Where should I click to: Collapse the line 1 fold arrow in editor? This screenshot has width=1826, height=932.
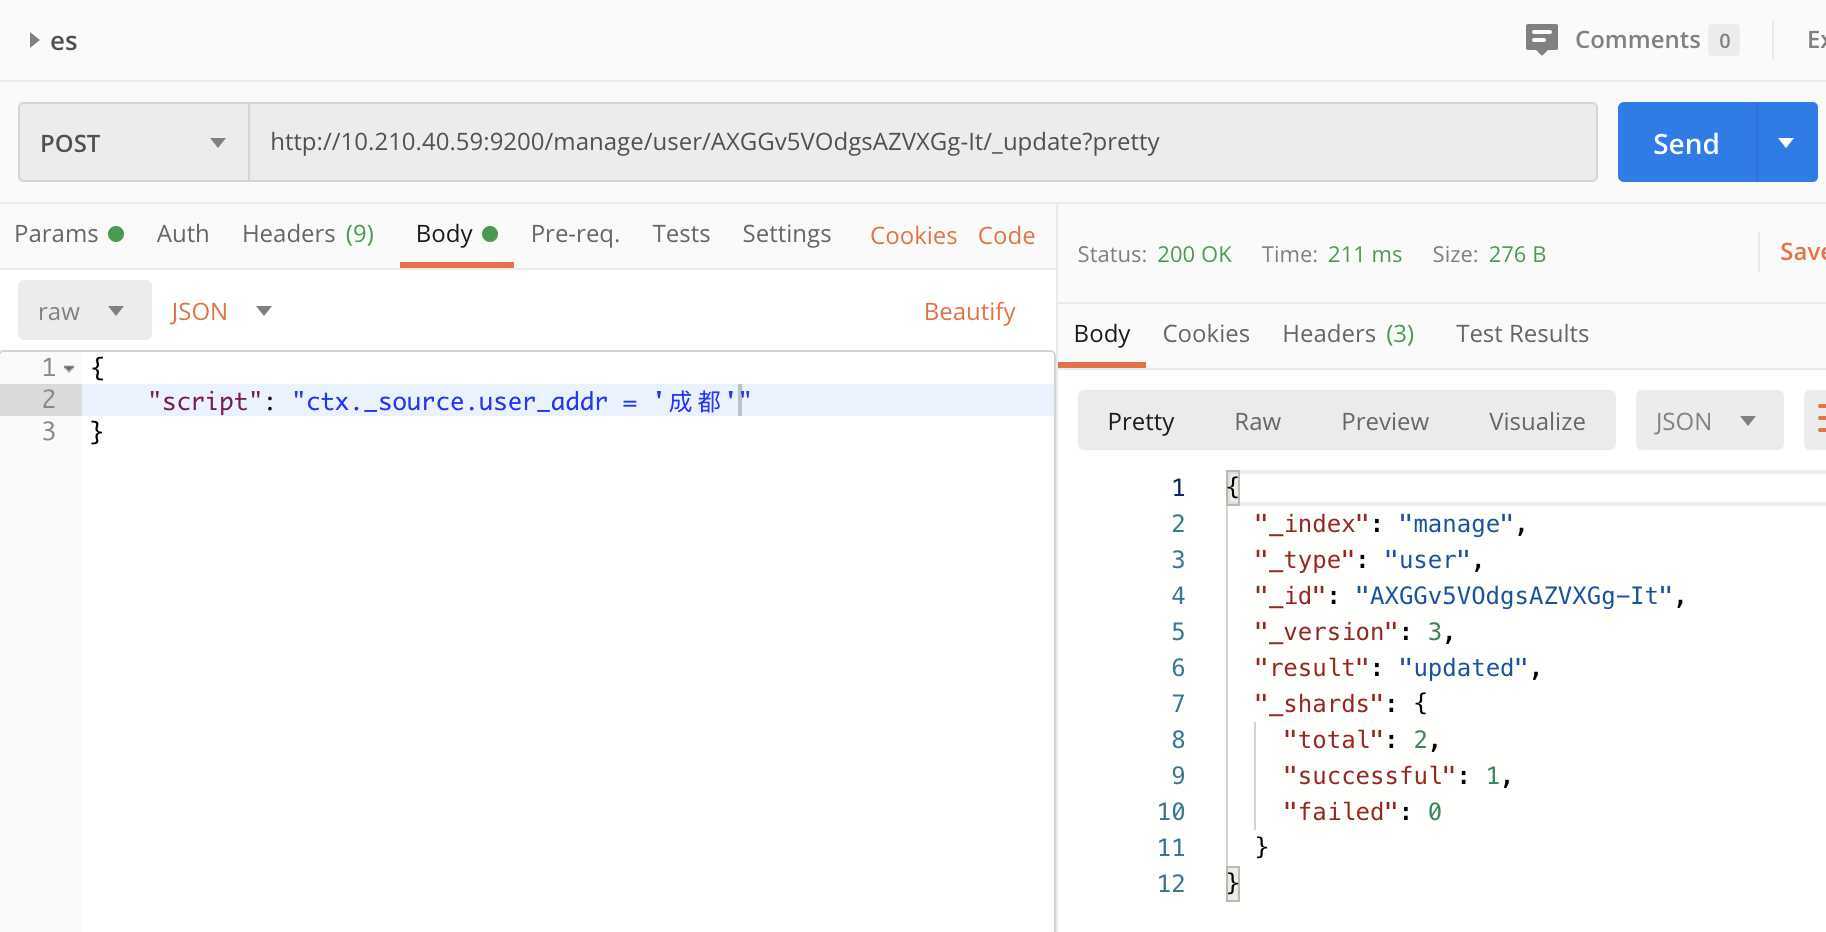69,369
